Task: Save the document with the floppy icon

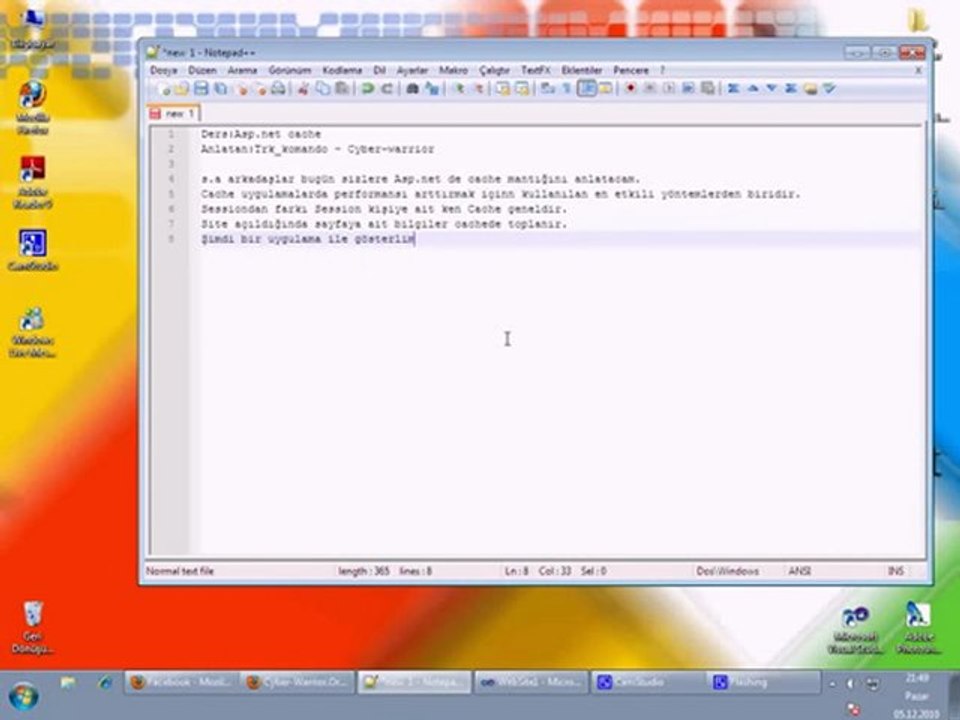Action: tap(201, 89)
